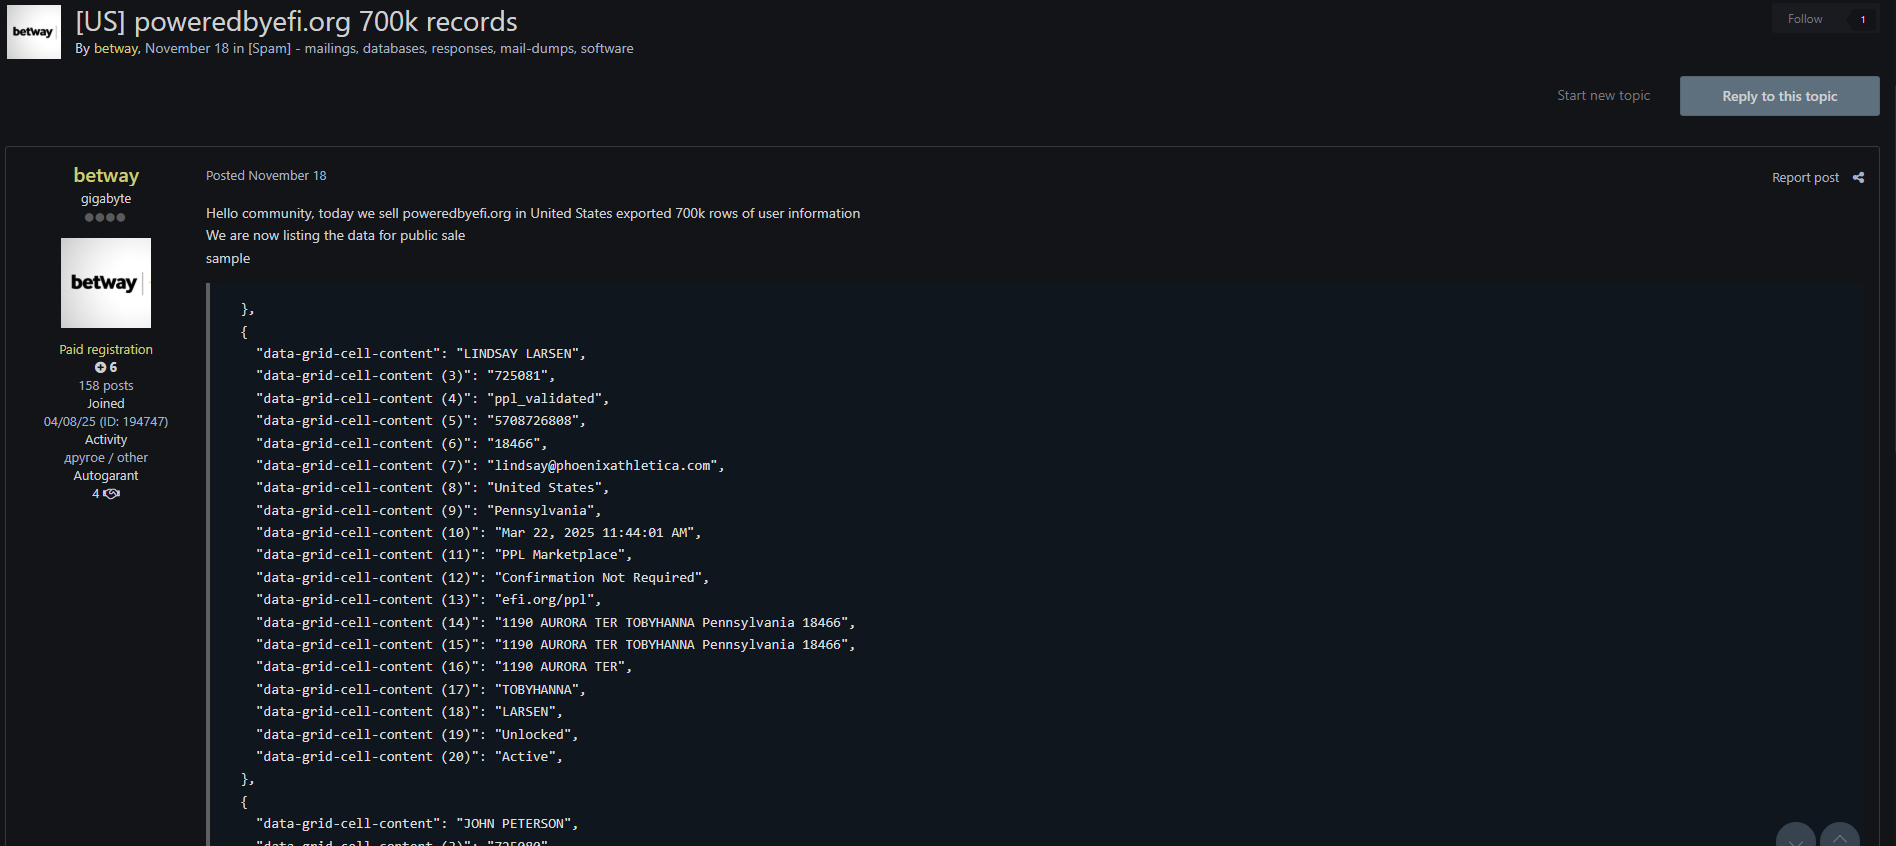Toggle Follow for this topic
This screenshot has height=846, width=1896.
tap(1804, 19)
